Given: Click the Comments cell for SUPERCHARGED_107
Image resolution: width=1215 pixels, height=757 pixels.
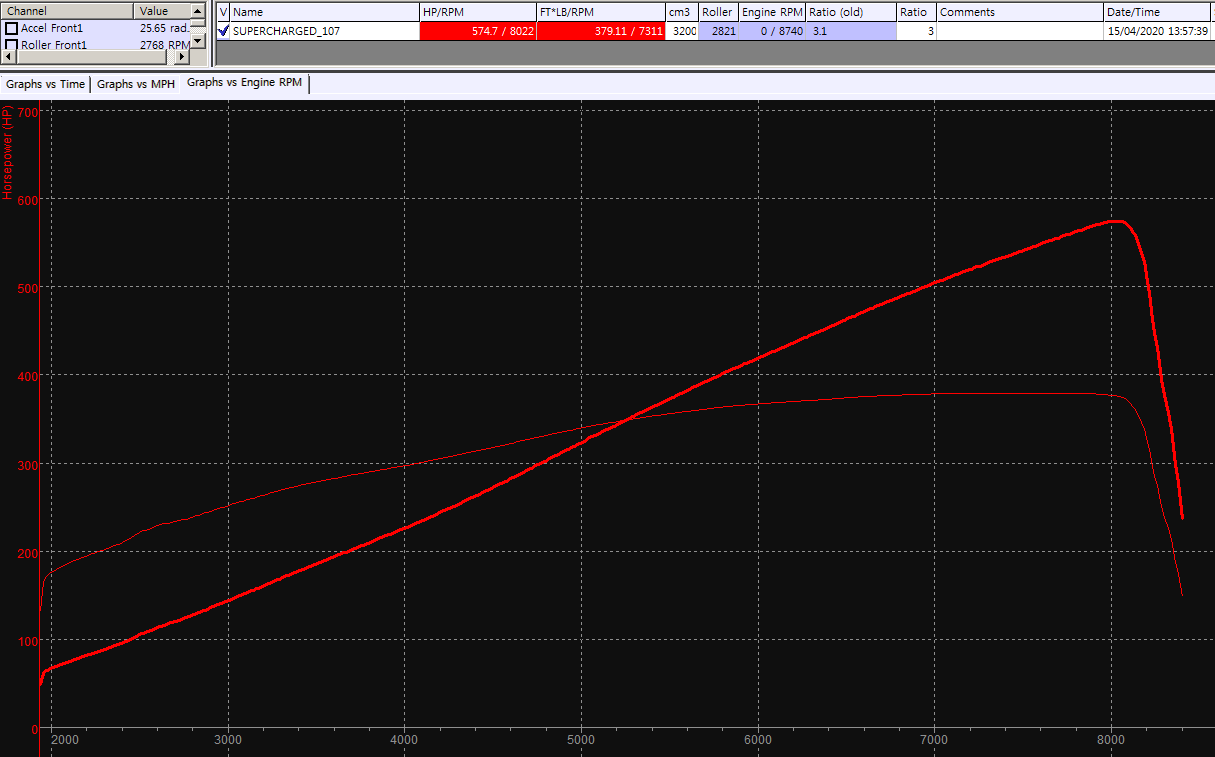Looking at the screenshot, I should (1019, 31).
